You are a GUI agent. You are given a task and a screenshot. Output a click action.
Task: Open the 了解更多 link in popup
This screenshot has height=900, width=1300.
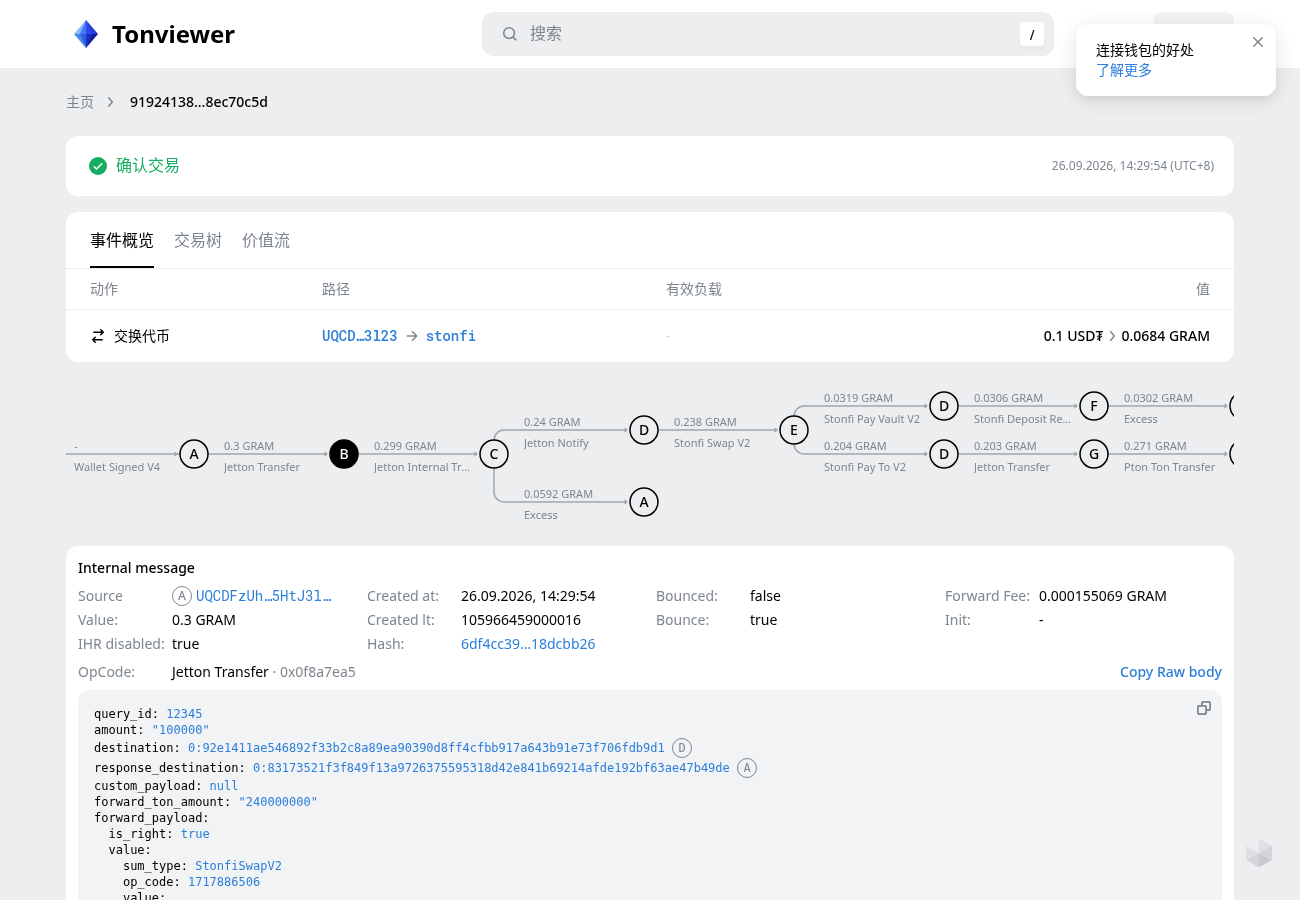click(x=1124, y=70)
